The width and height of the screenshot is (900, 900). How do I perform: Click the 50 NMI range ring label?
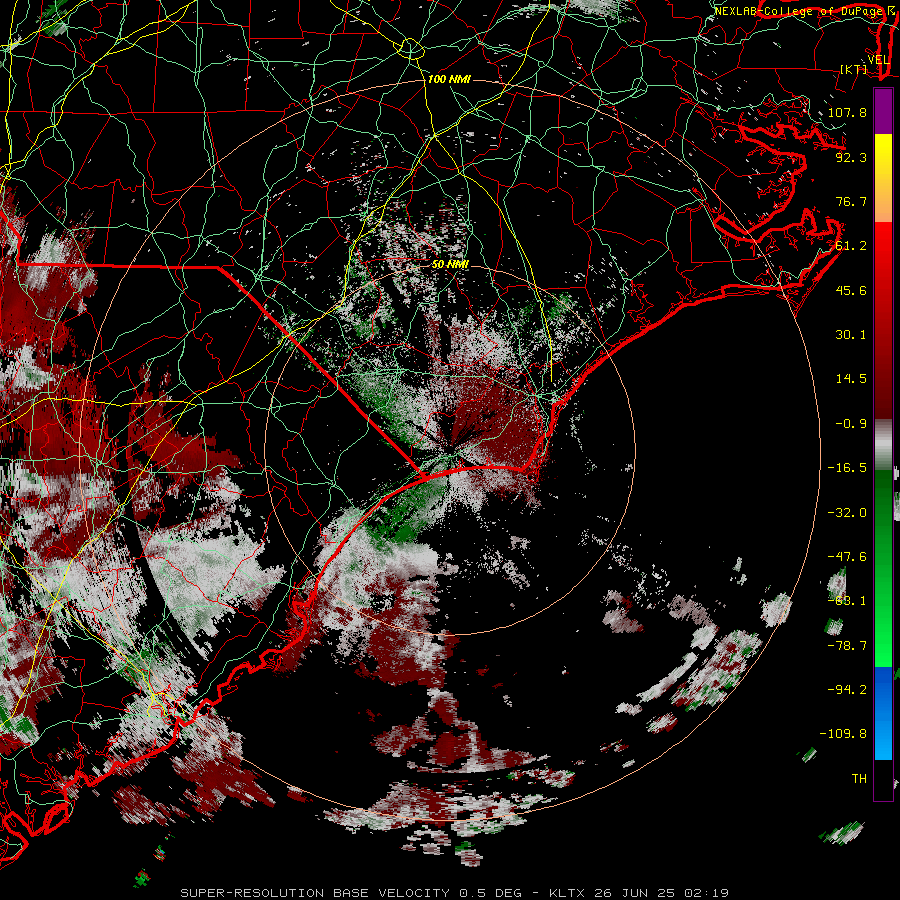[450, 265]
